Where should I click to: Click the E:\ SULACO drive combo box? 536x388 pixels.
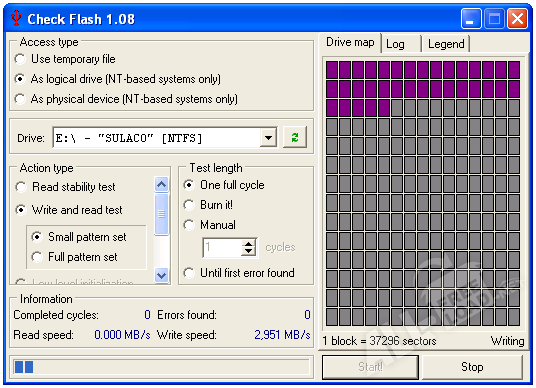click(164, 138)
